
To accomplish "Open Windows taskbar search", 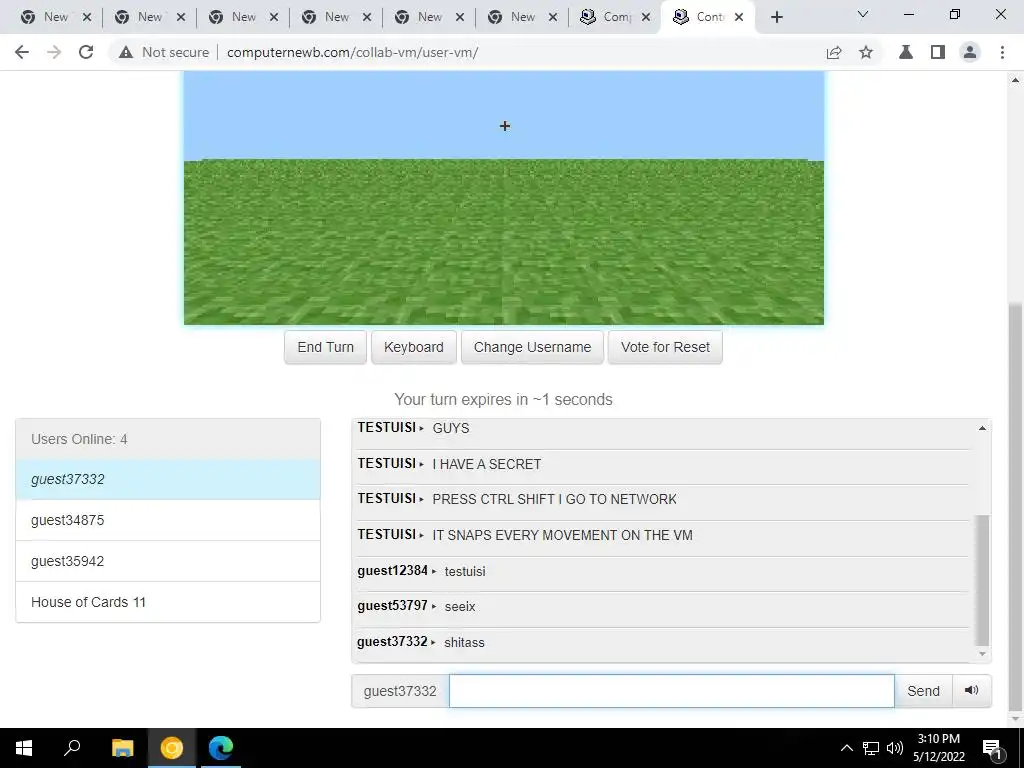I will tap(72, 748).
